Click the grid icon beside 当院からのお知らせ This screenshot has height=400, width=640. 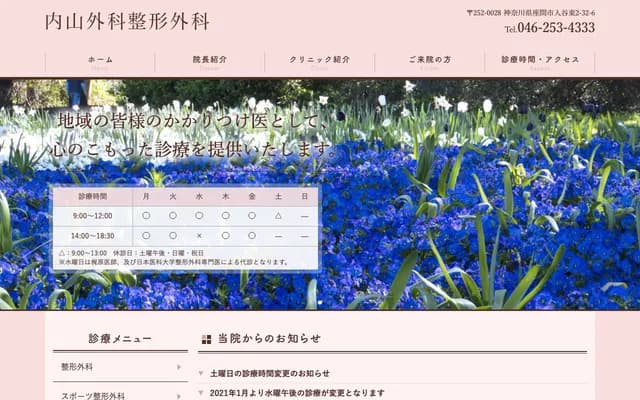pos(207,339)
